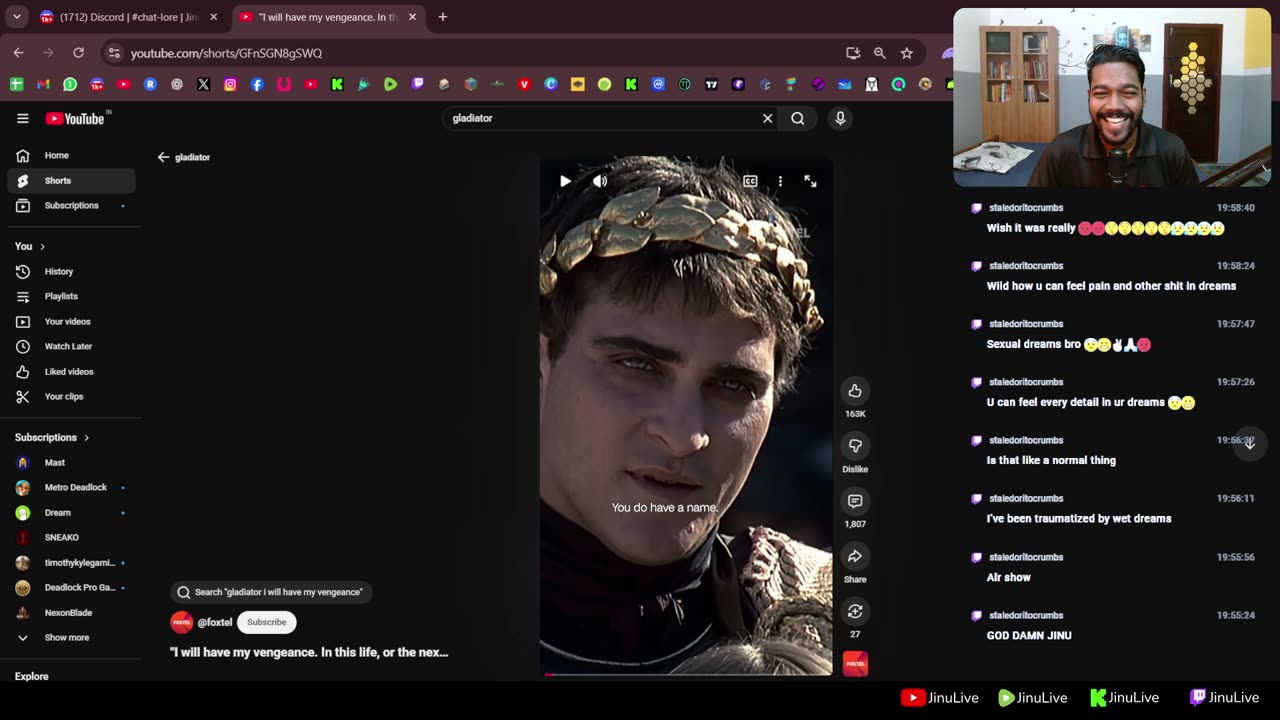
Task: Remix this Short
Action: tap(855, 611)
